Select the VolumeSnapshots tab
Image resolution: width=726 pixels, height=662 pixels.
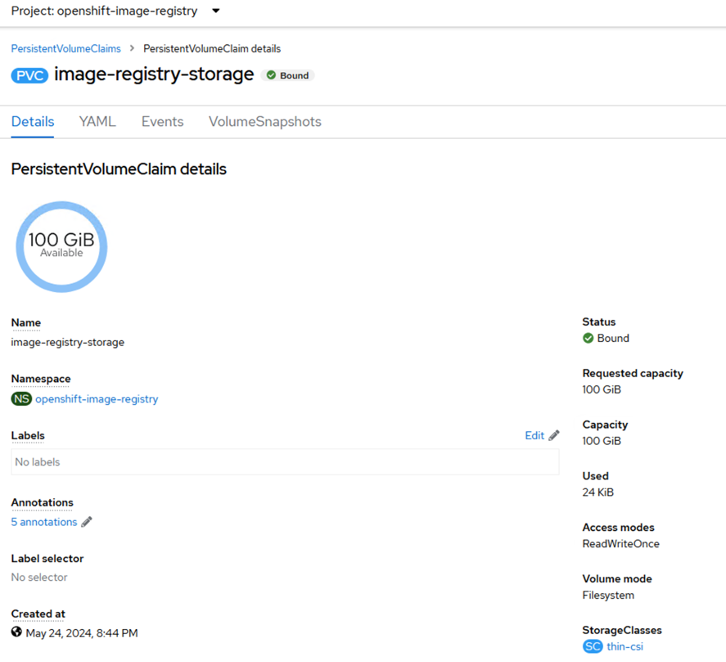click(265, 121)
